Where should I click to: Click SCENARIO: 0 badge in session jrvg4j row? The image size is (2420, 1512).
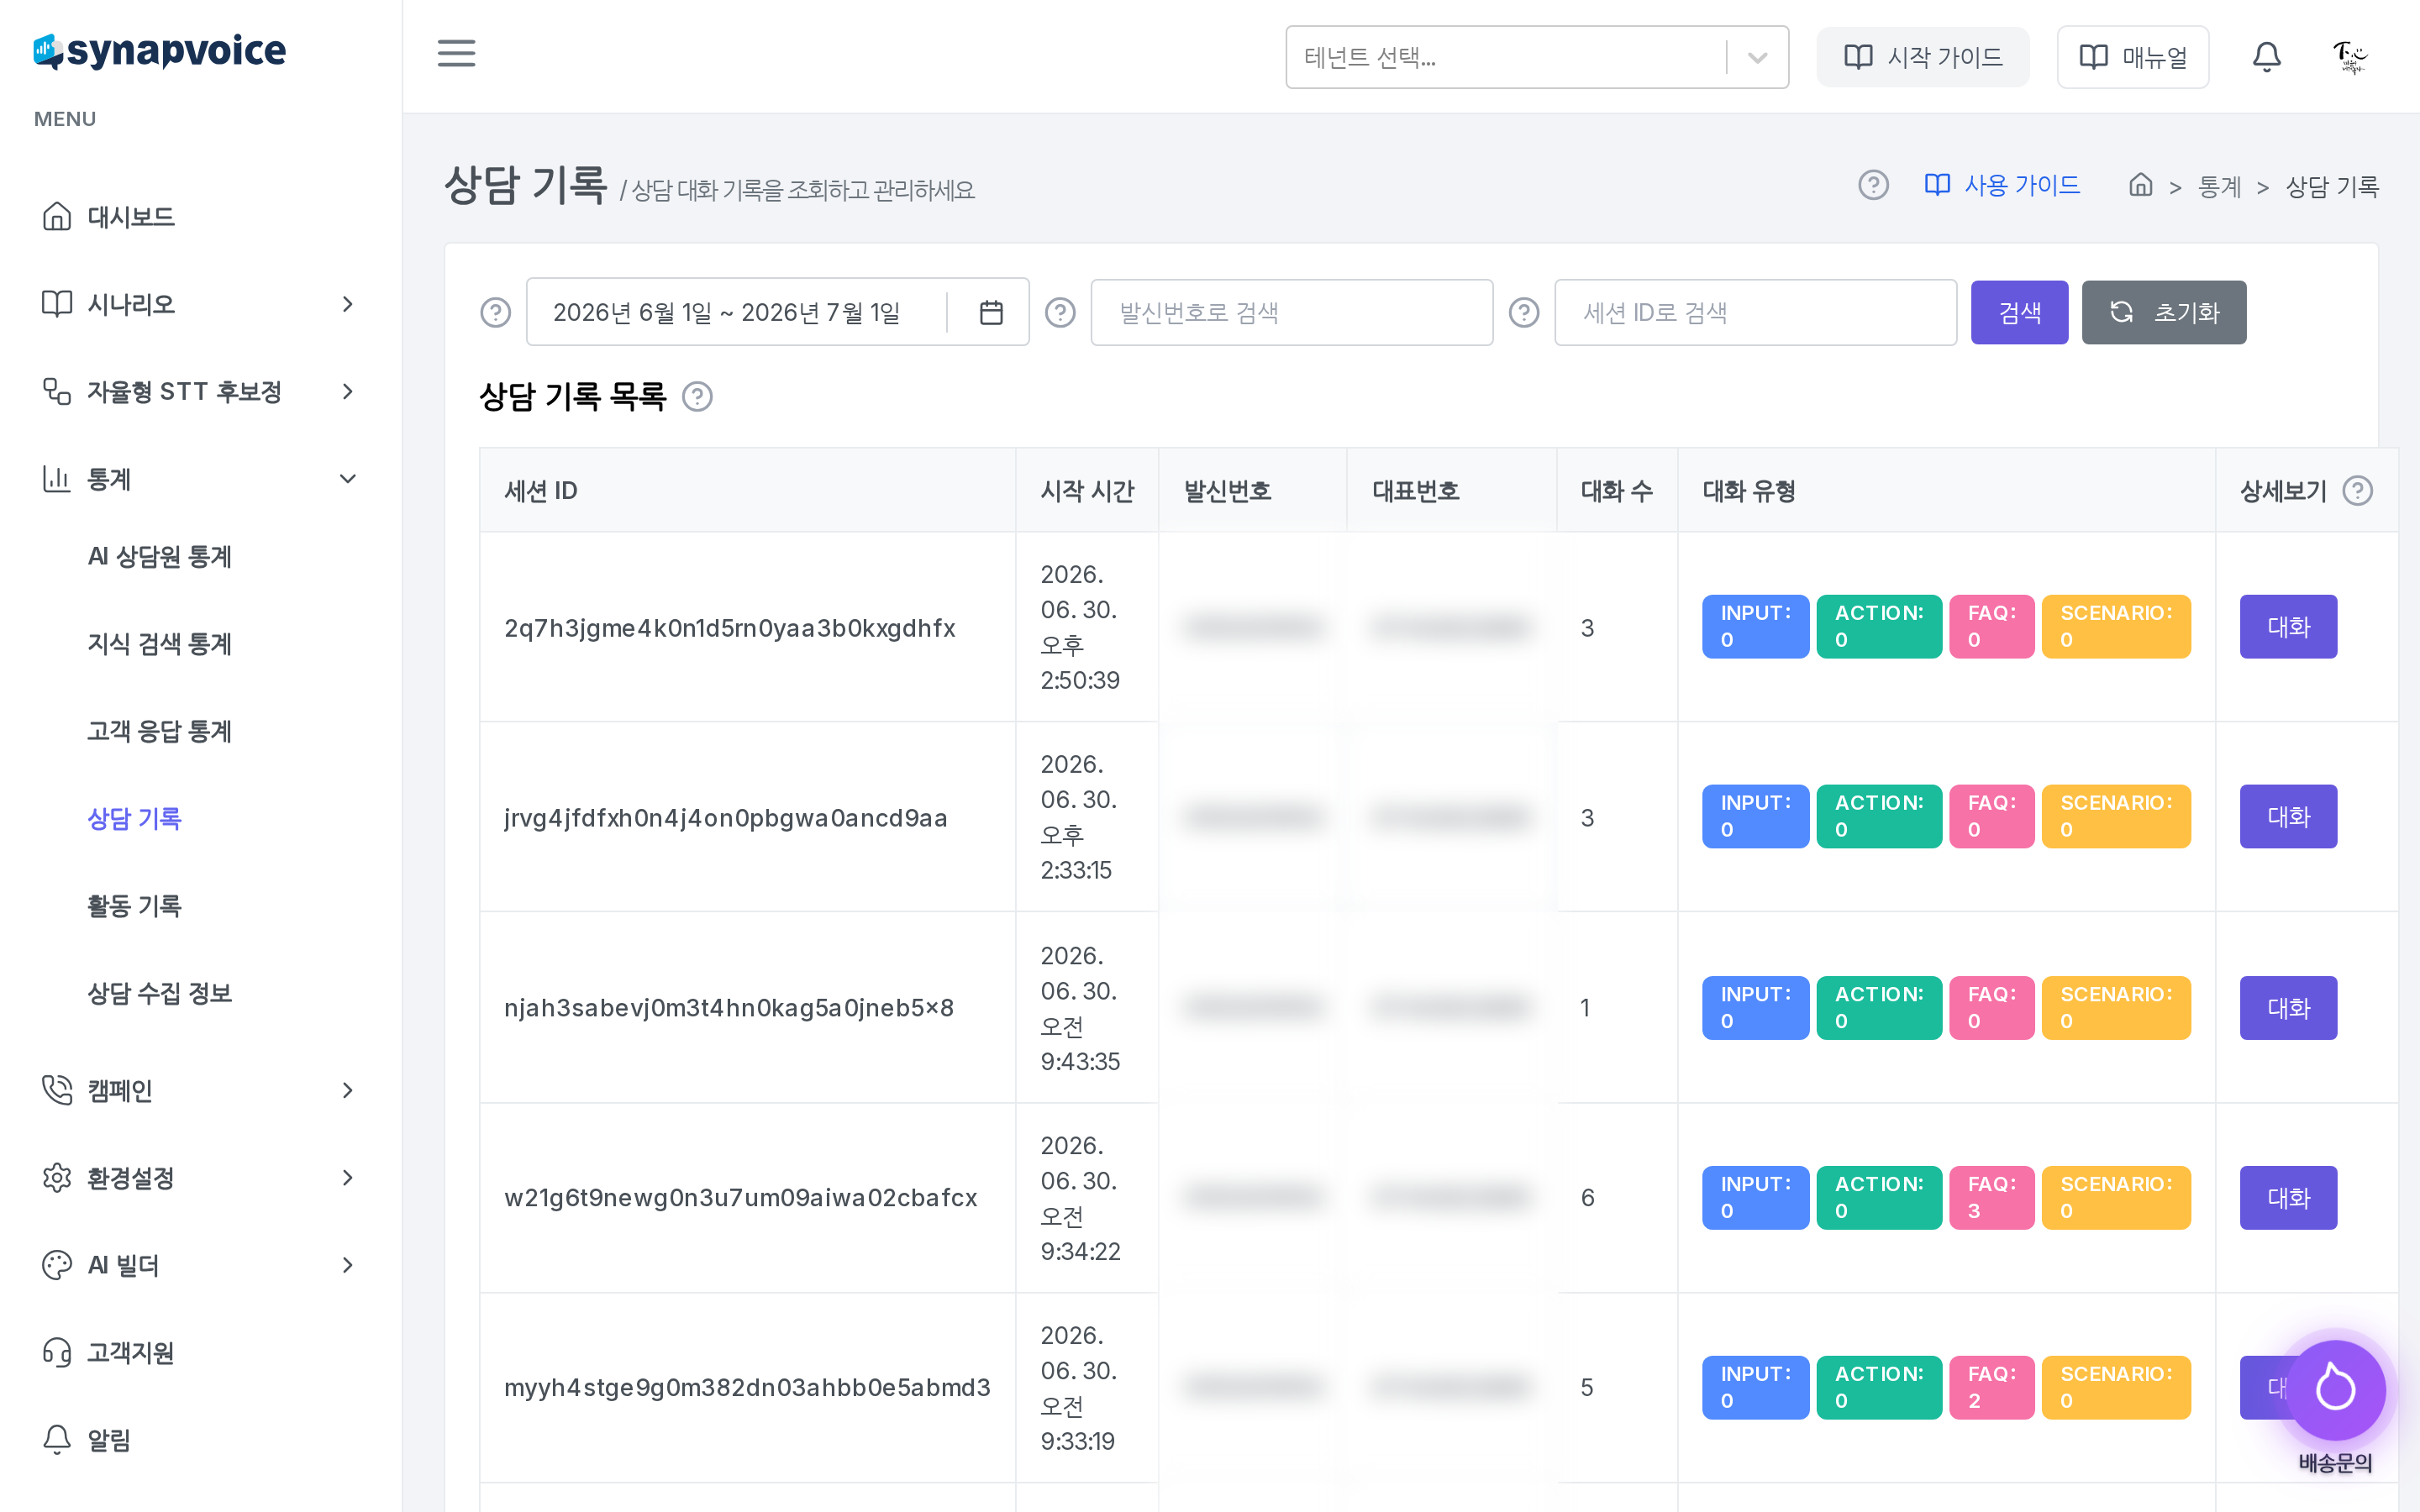pos(2116,817)
